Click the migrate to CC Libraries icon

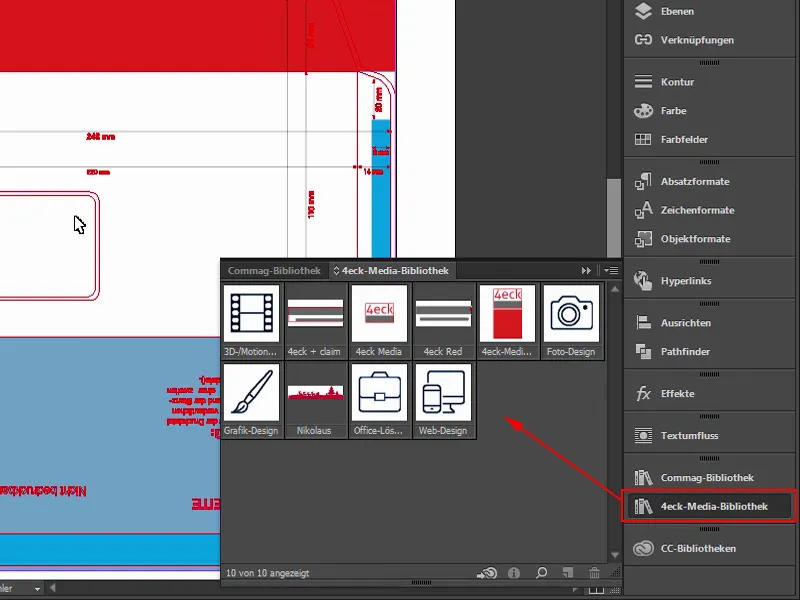point(487,573)
